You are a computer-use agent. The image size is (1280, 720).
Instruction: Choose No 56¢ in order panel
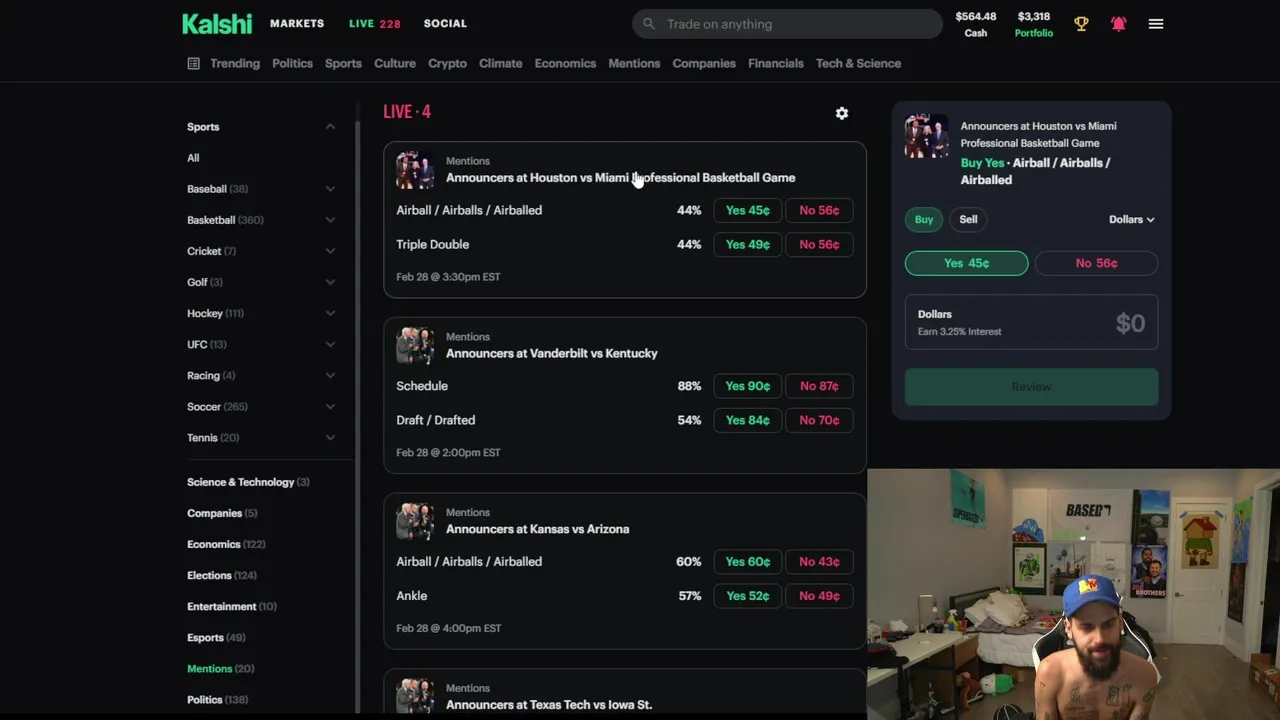(1096, 263)
